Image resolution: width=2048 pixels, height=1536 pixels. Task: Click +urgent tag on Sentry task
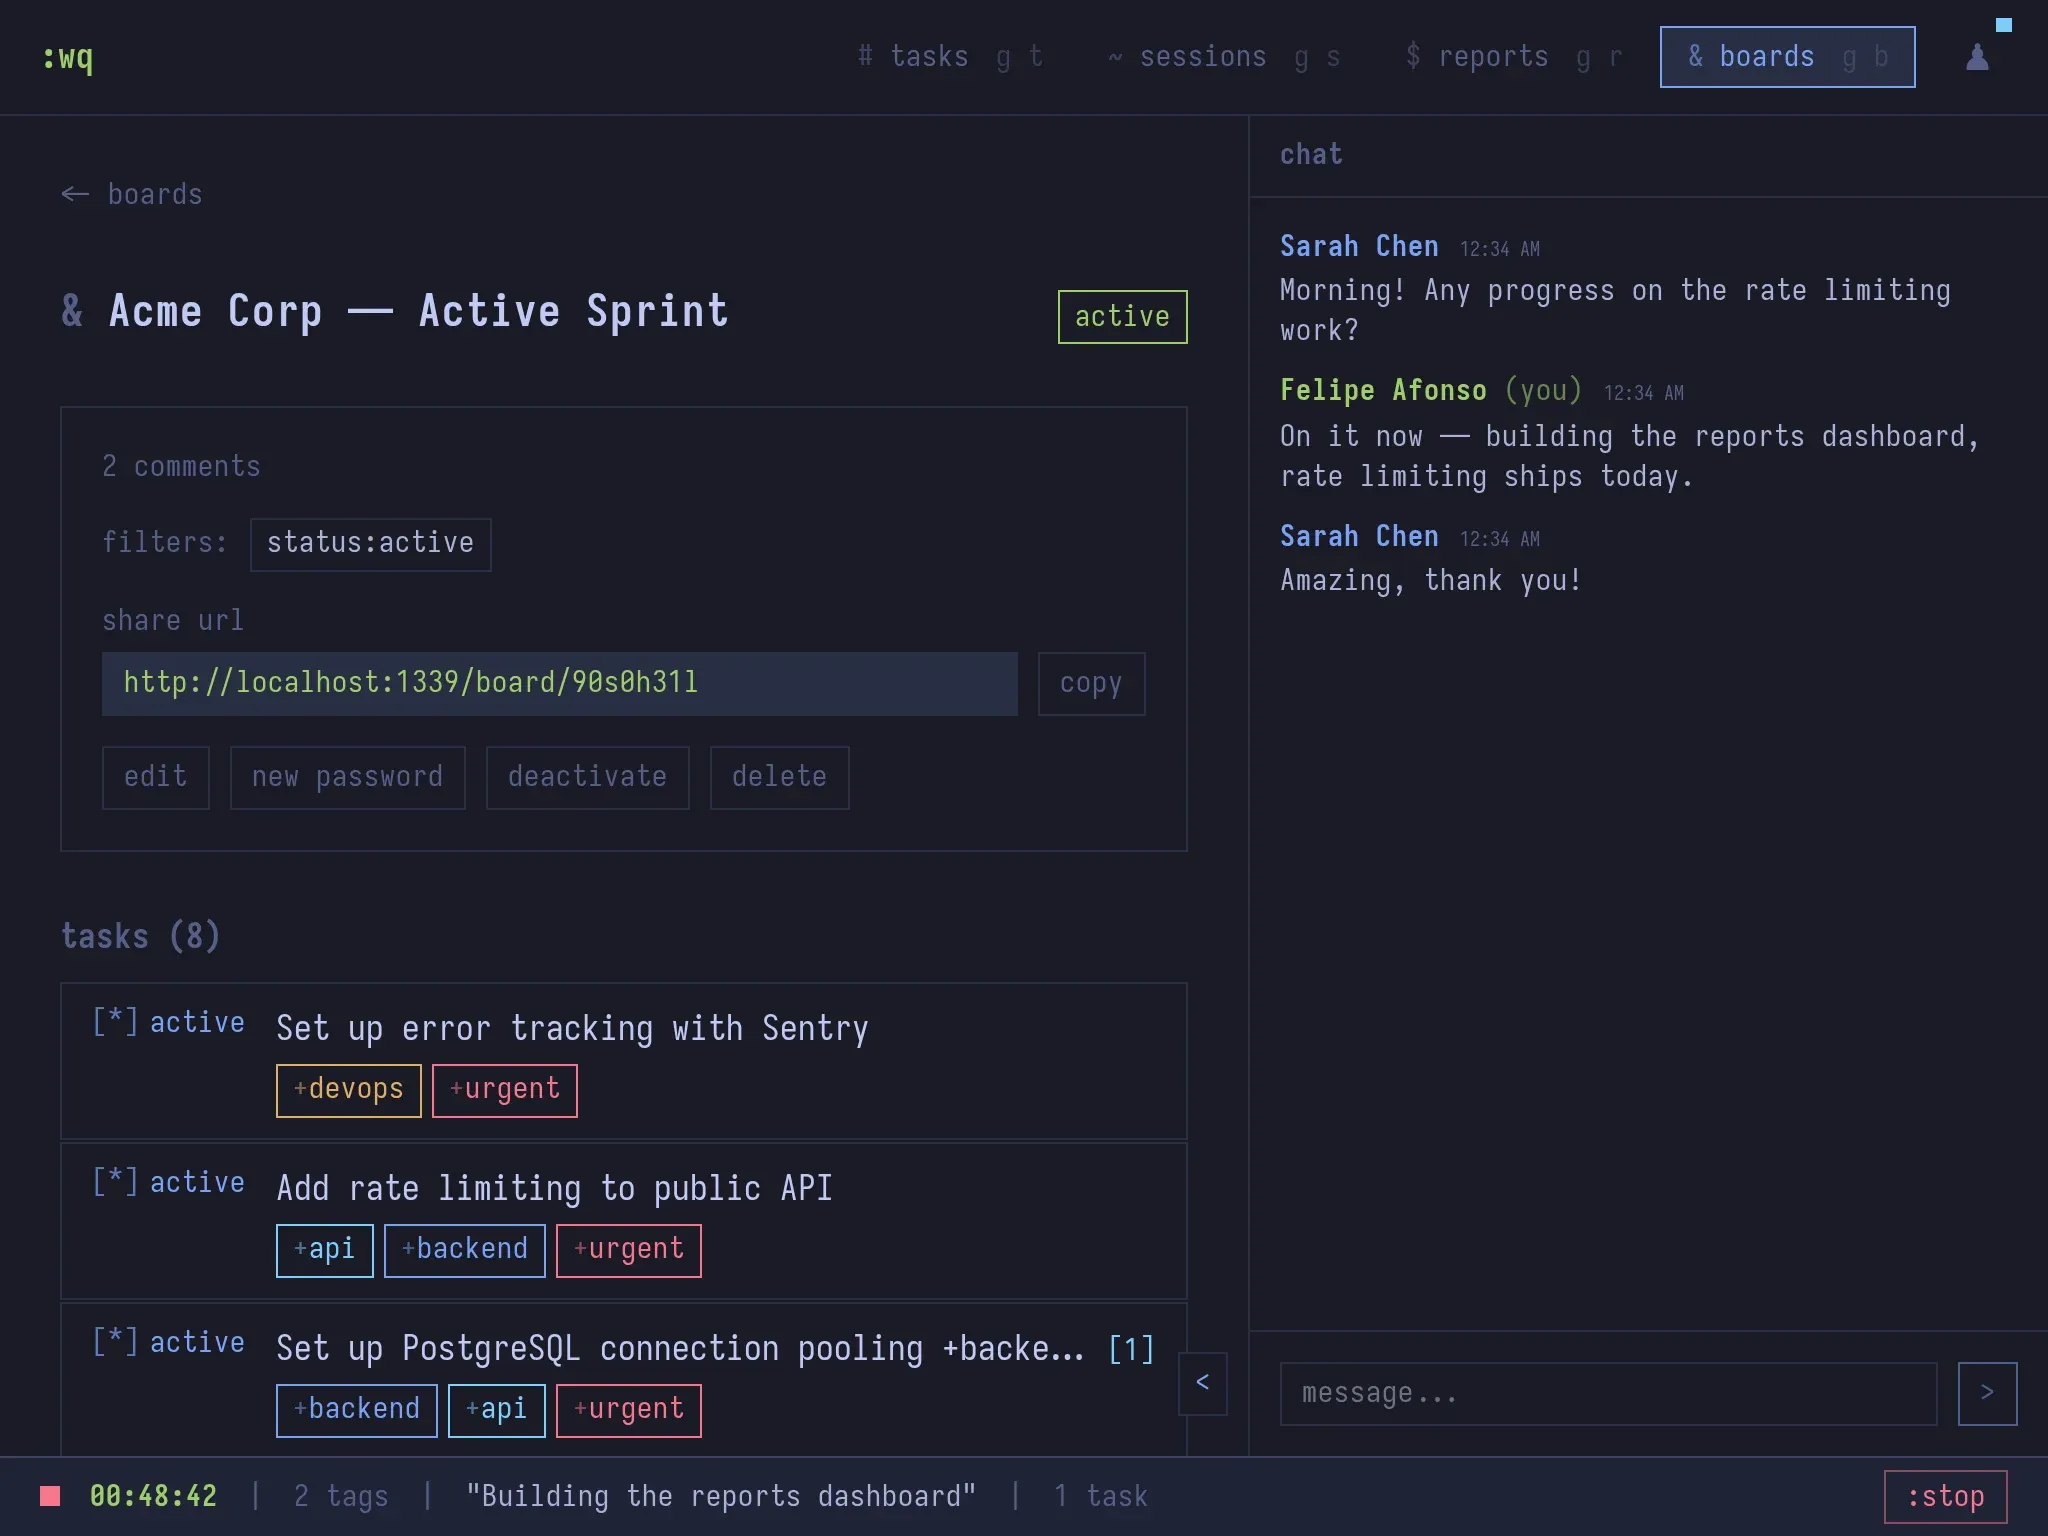[504, 1090]
